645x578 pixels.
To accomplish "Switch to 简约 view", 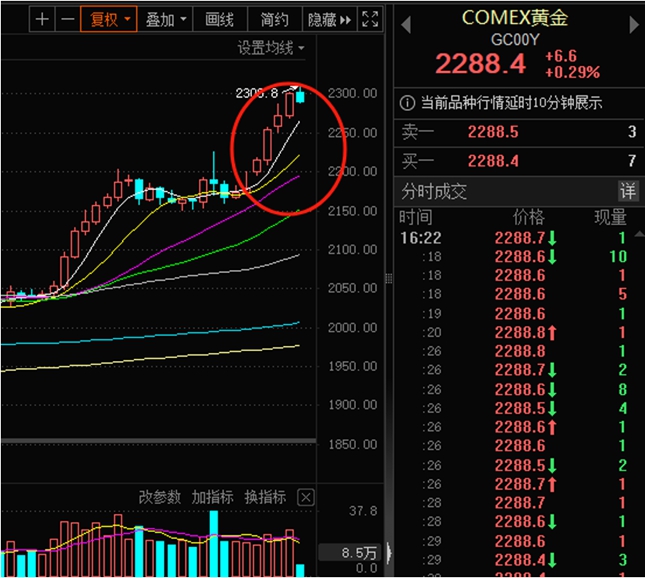I will click(274, 19).
